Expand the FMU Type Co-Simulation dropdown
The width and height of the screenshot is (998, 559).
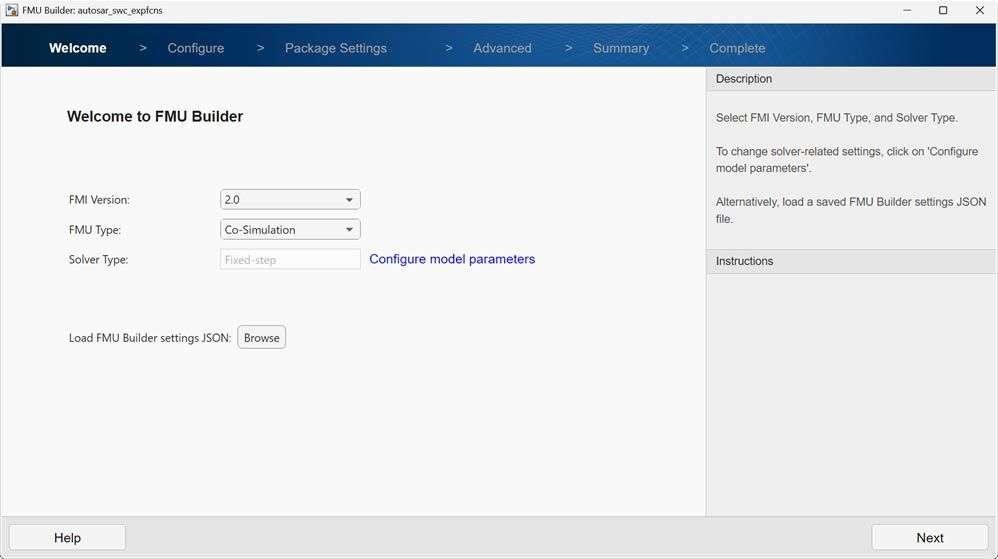[x=290, y=230]
